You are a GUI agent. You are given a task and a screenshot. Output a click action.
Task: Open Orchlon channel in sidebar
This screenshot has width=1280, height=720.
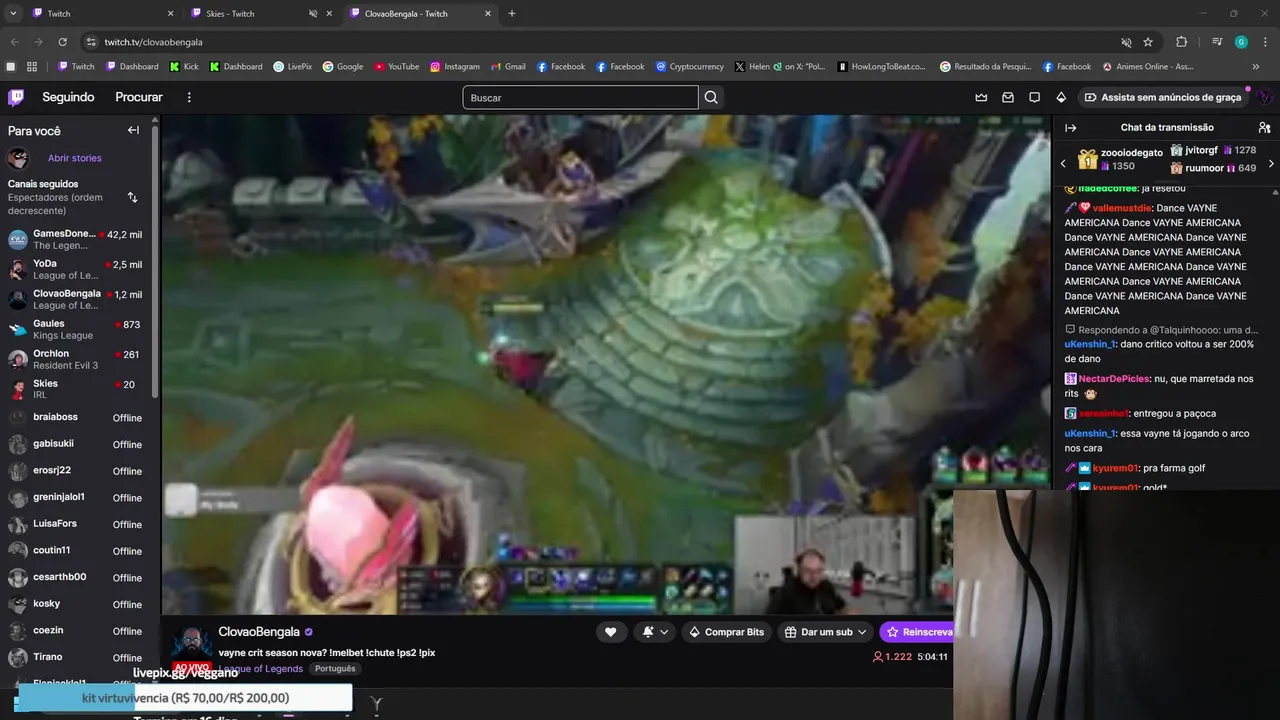tap(75, 359)
